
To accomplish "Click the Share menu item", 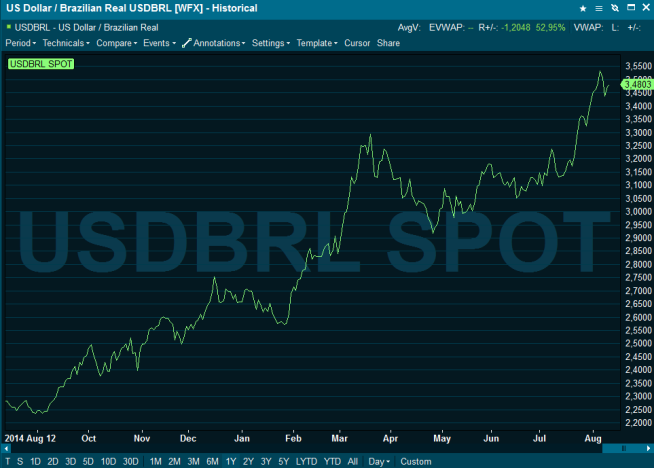I will pos(388,43).
